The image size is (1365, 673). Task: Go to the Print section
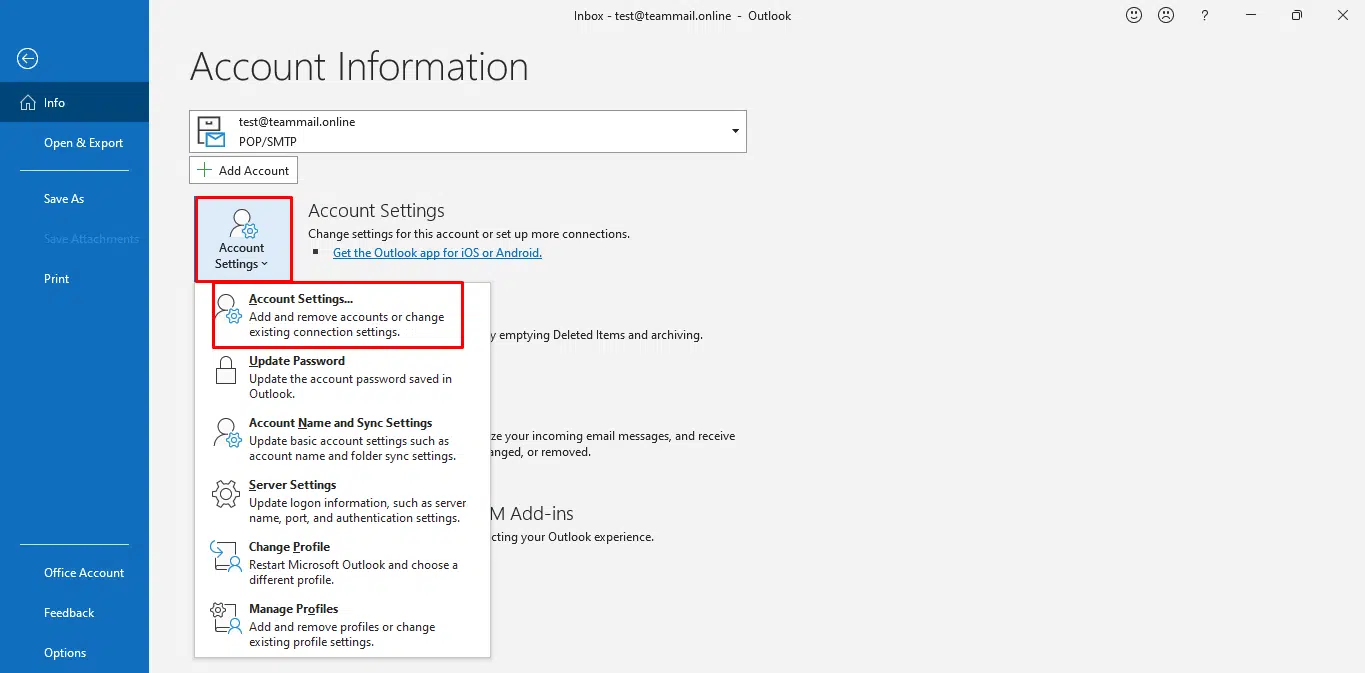(x=57, y=279)
